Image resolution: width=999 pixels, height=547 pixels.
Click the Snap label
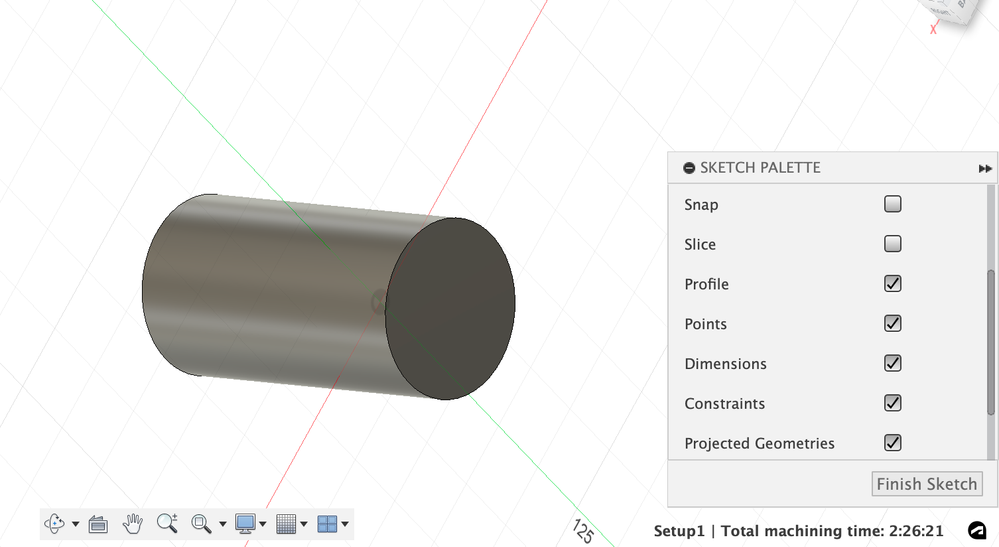701,204
